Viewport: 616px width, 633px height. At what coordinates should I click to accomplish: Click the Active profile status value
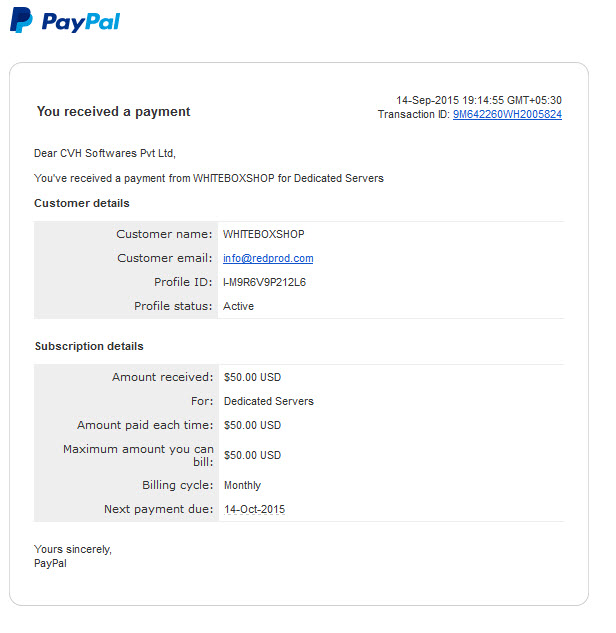tap(238, 306)
